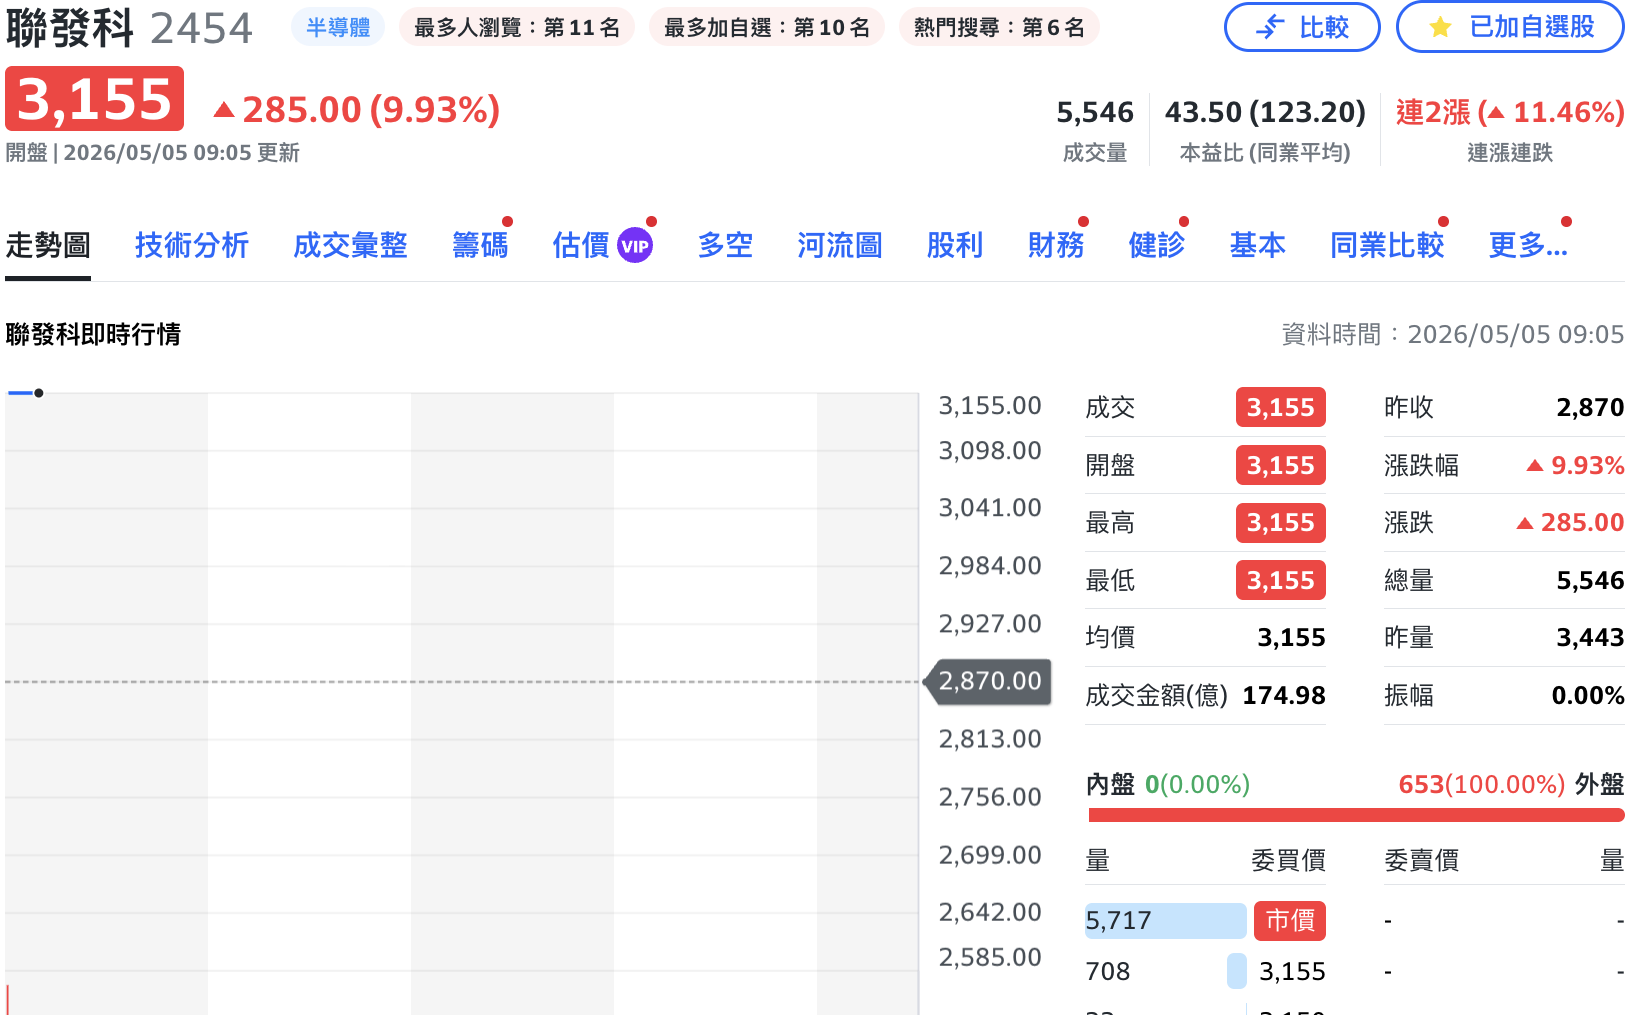Click the 聯發科即時行情 heading
Screen dimensions: 1630x1015
93,334
